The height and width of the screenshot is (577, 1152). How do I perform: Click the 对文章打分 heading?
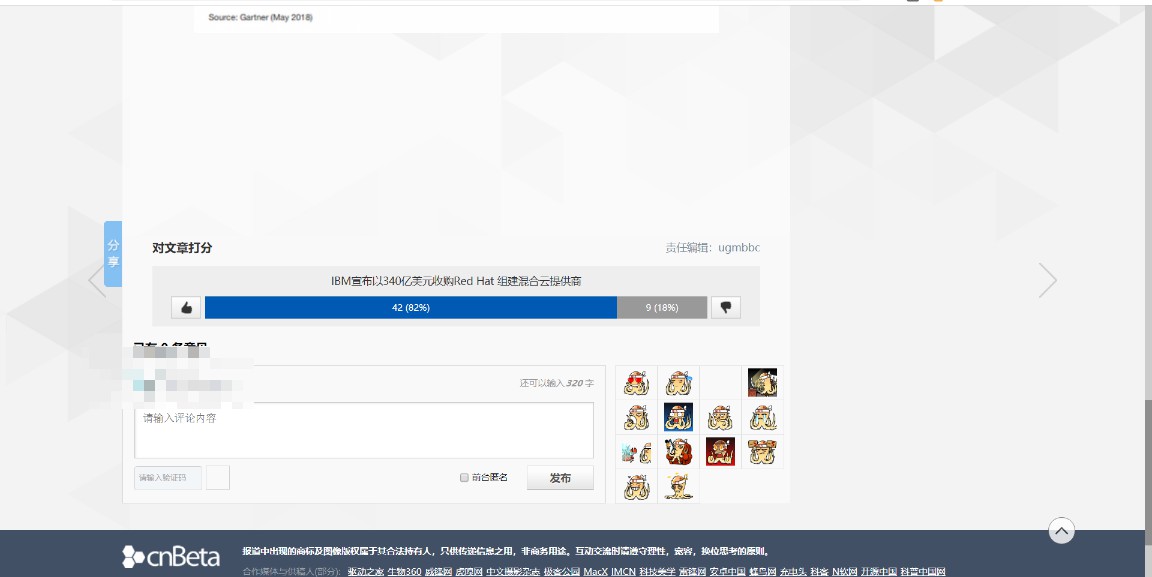pyautogui.click(x=182, y=248)
